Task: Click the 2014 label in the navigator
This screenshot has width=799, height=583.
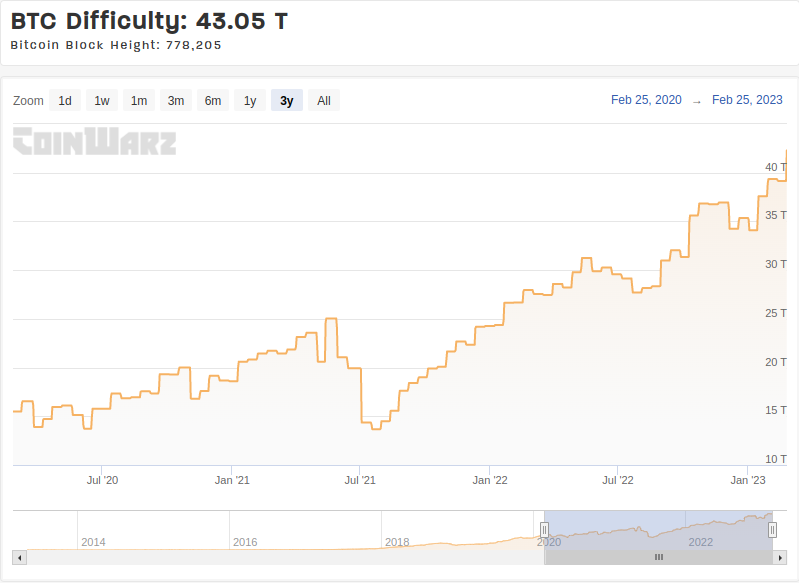Action: tap(93, 542)
